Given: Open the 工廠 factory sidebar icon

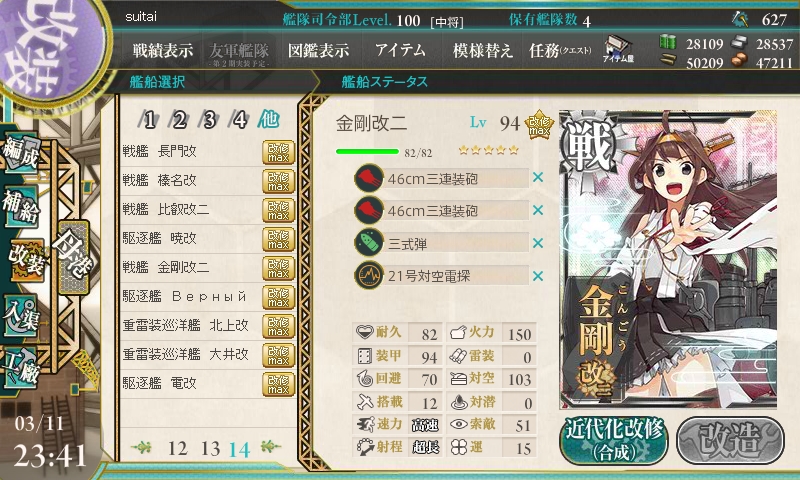Looking at the screenshot, I should [21, 368].
